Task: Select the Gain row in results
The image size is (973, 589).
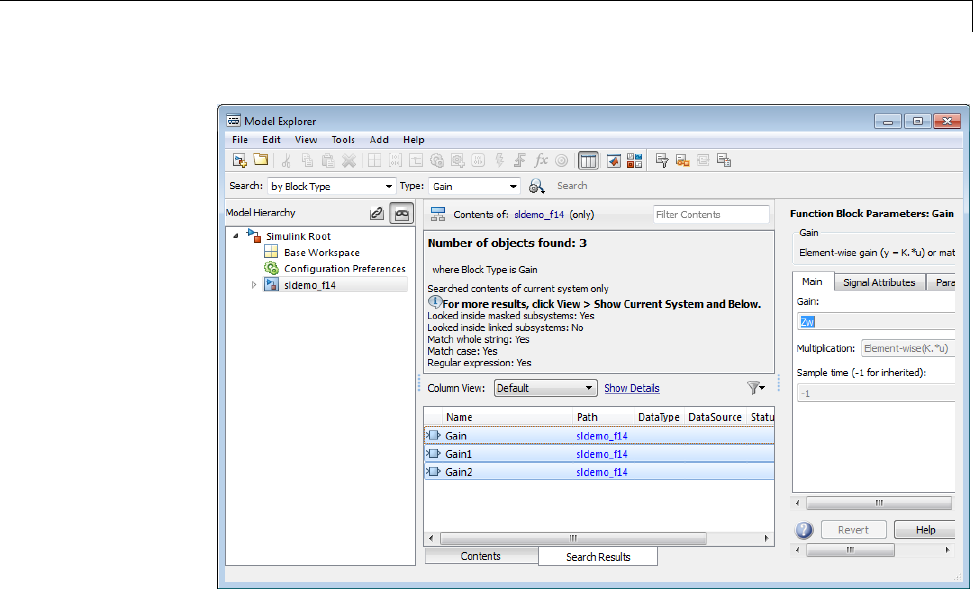Action: click(x=599, y=436)
